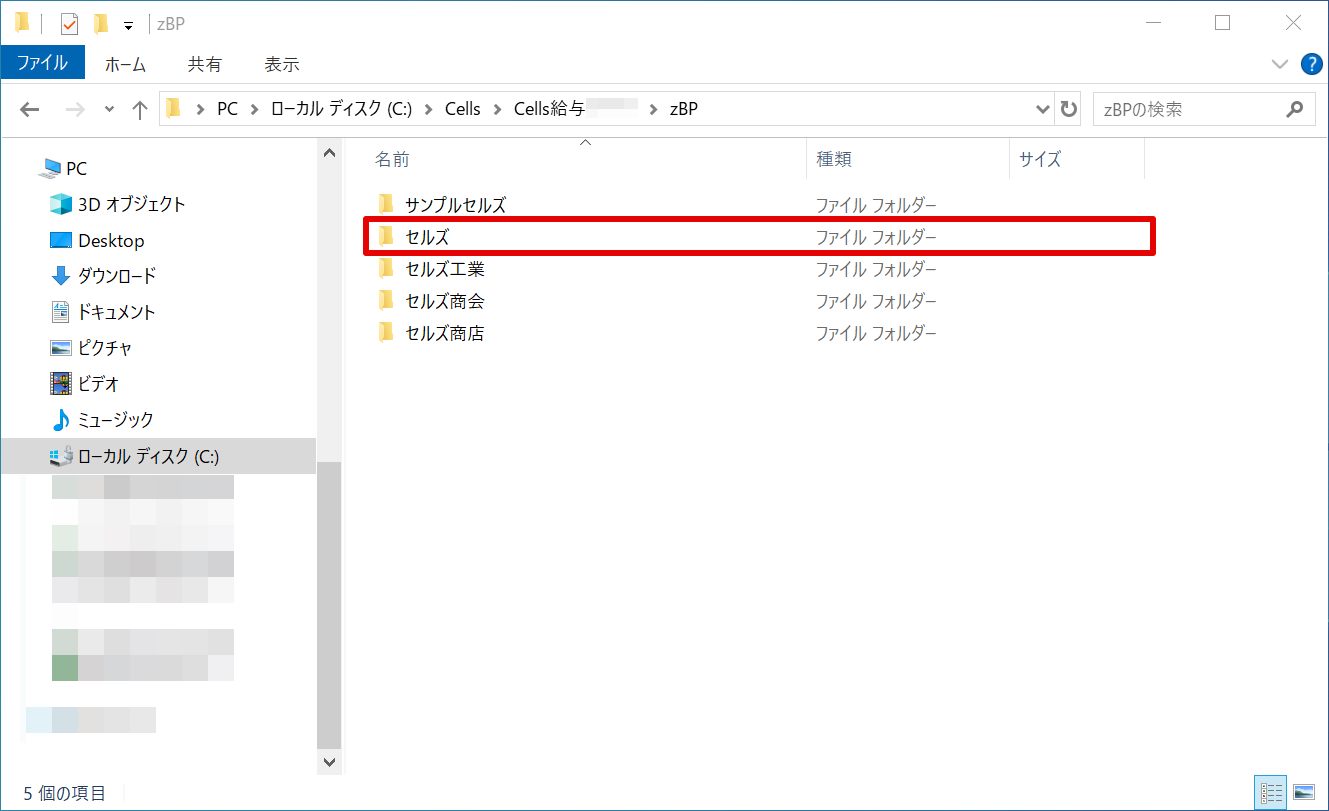Refresh the current folder view
The height and width of the screenshot is (811, 1329).
click(x=1069, y=110)
